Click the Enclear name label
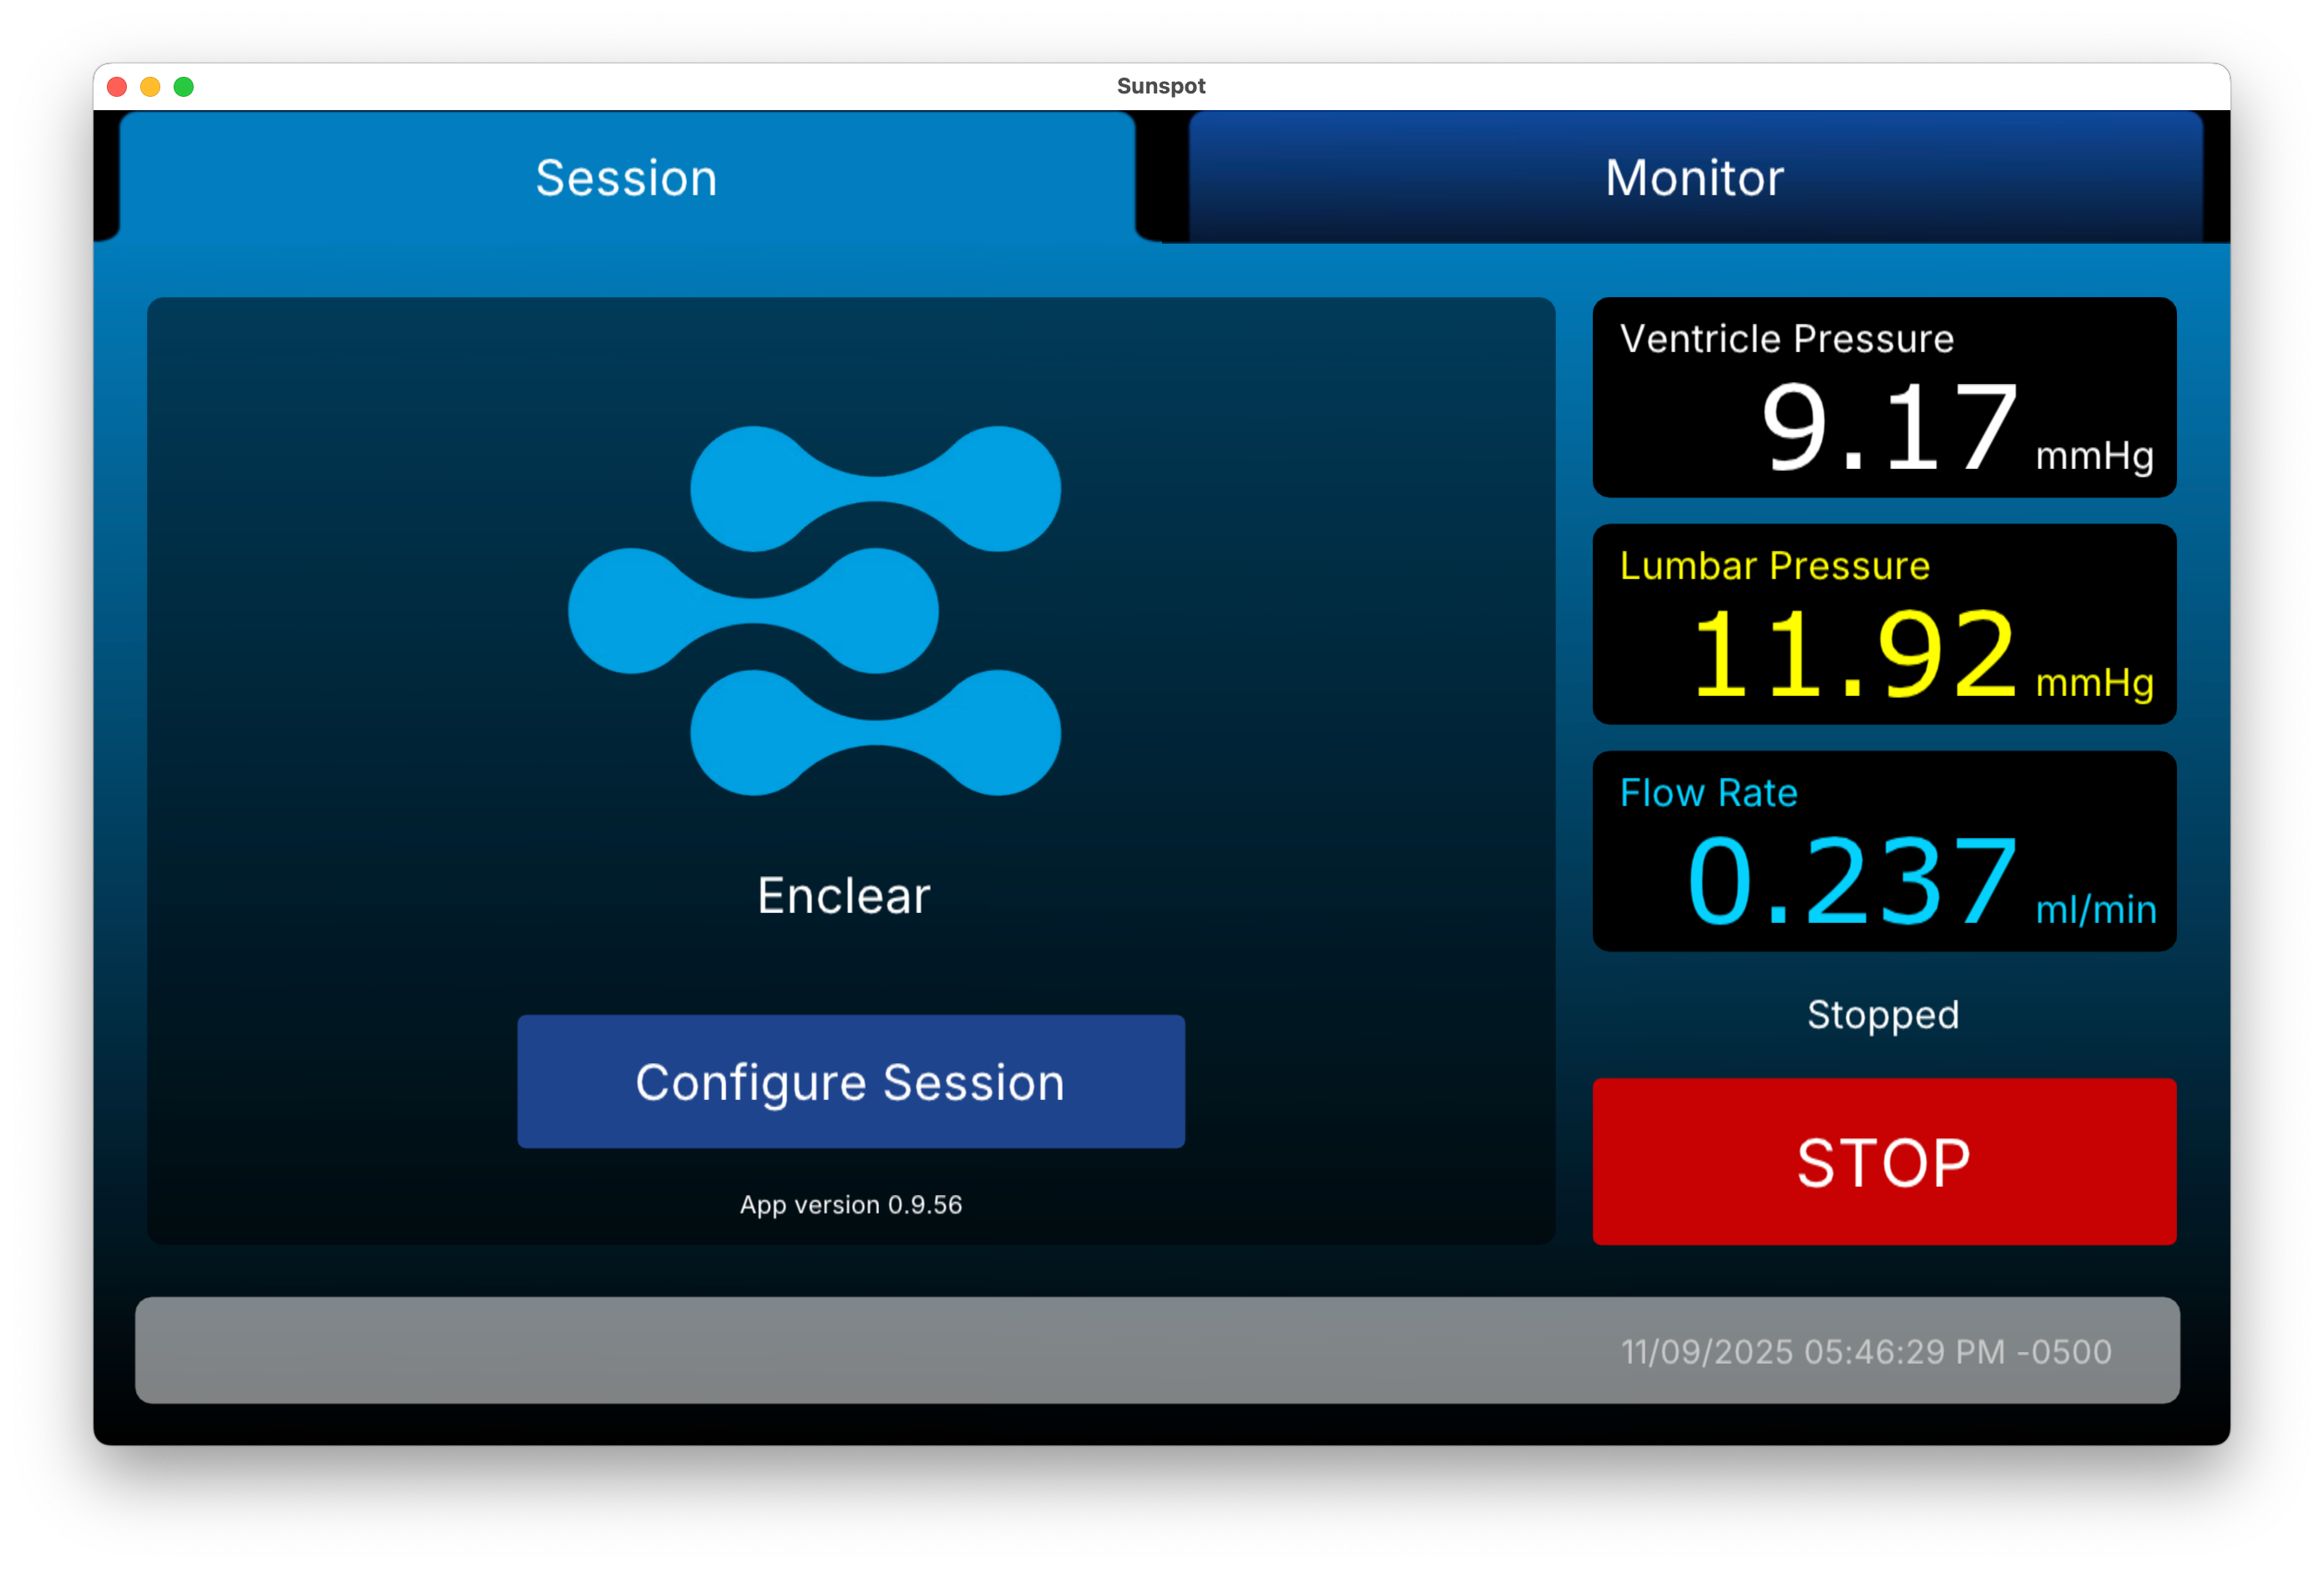This screenshot has height=1569, width=2324. point(843,895)
